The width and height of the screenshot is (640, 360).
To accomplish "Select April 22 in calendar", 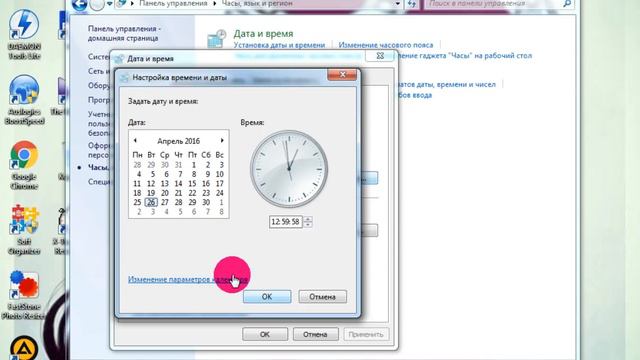I will 192,193.
